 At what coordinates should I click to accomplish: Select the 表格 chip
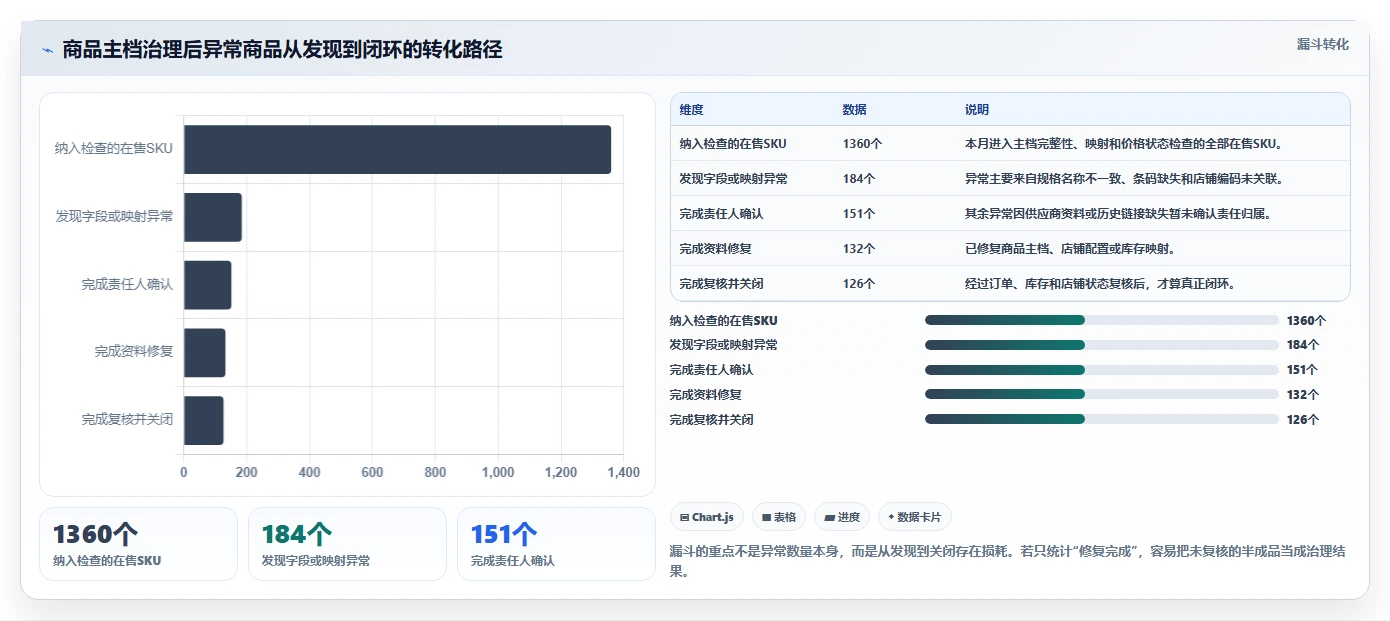click(779, 517)
